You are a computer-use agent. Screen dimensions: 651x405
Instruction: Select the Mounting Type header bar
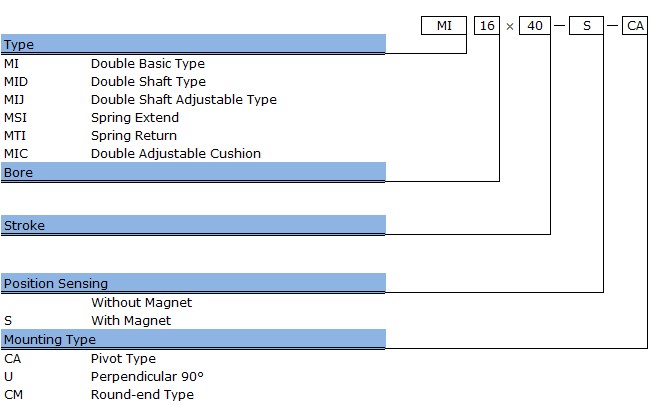coord(193,339)
